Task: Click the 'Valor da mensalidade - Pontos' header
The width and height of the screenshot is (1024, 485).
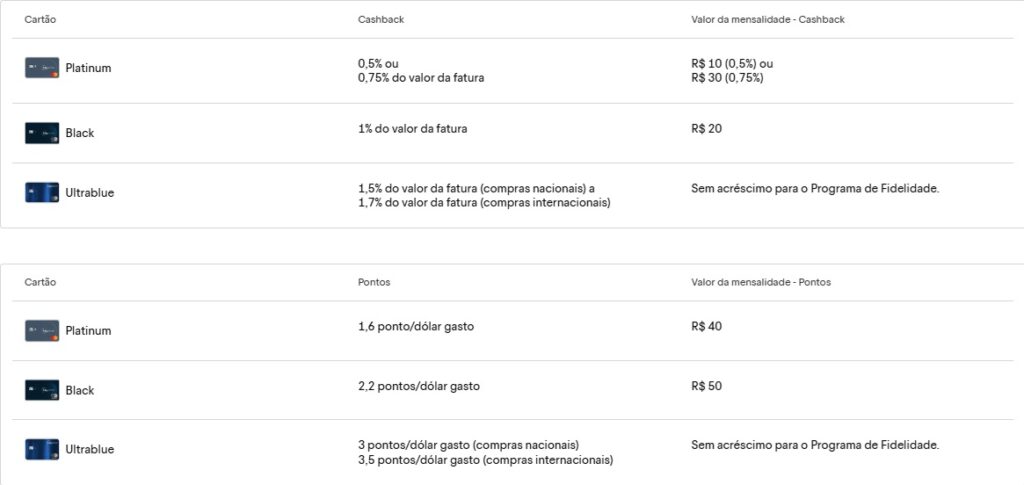Action: point(760,282)
